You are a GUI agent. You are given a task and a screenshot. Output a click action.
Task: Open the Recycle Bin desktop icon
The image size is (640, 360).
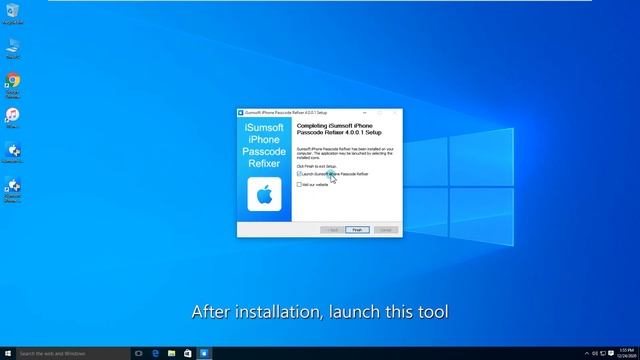pos(13,13)
